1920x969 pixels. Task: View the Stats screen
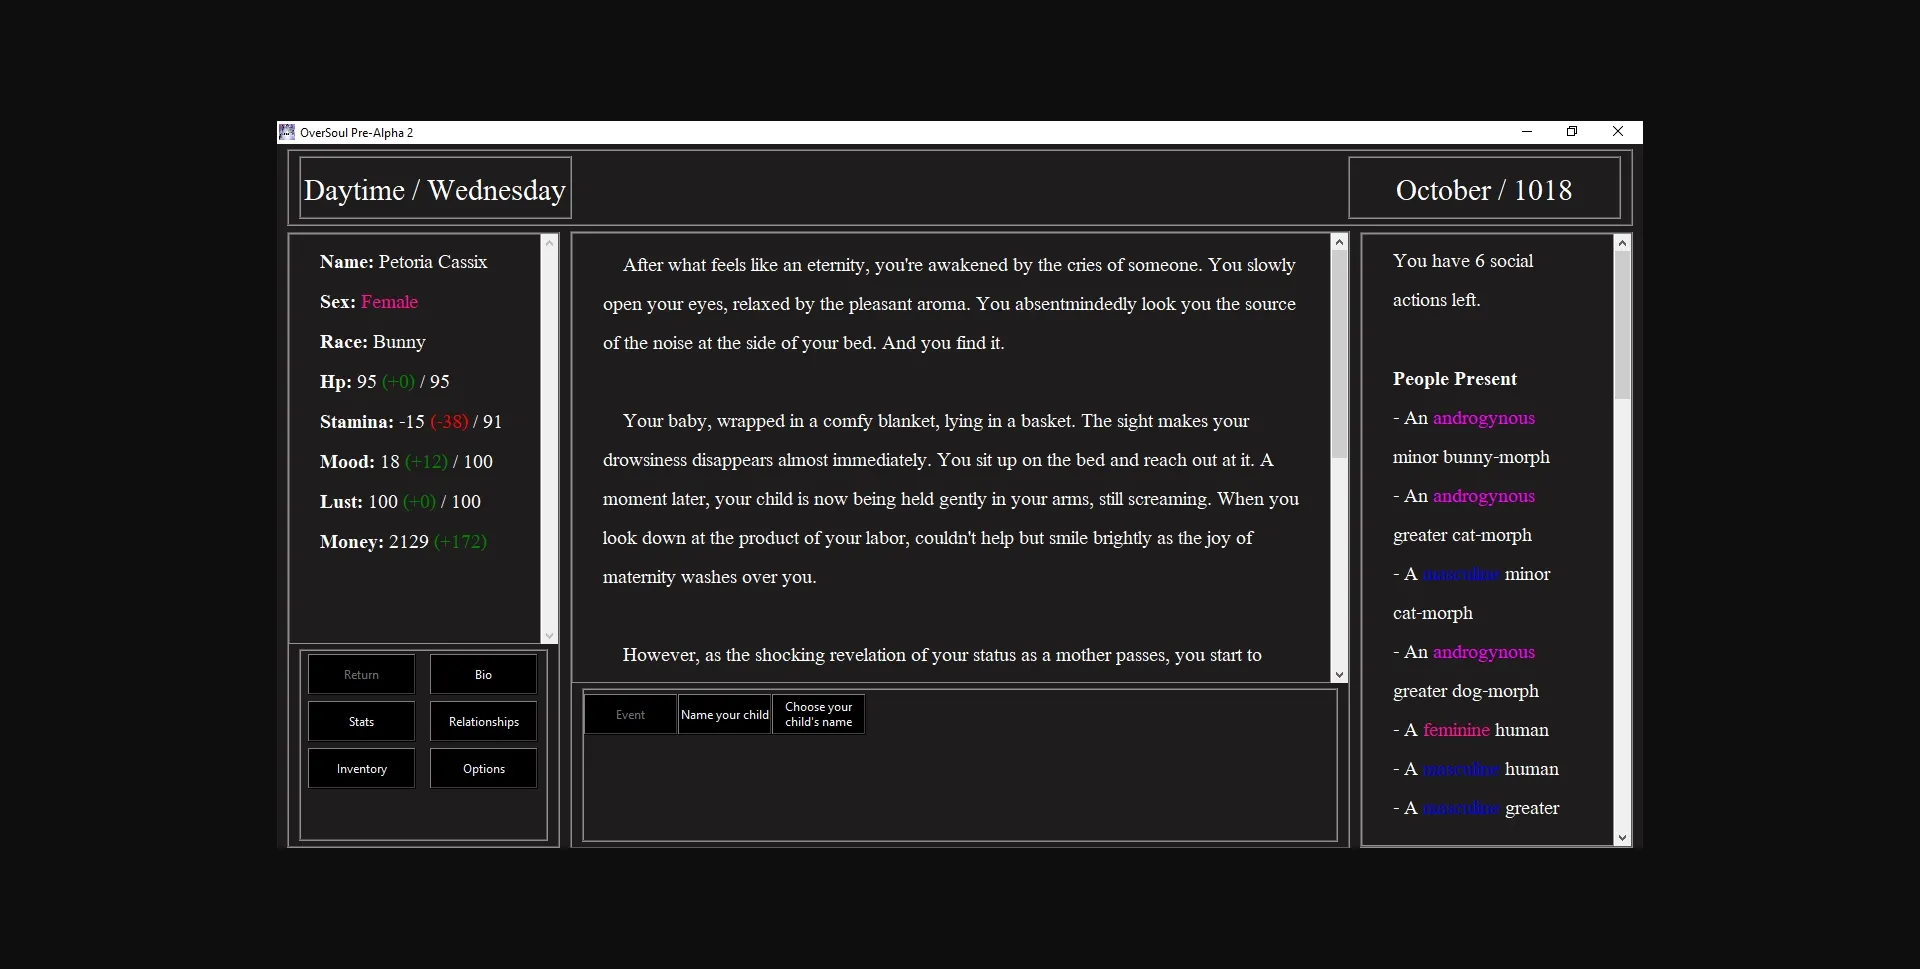pos(360,721)
